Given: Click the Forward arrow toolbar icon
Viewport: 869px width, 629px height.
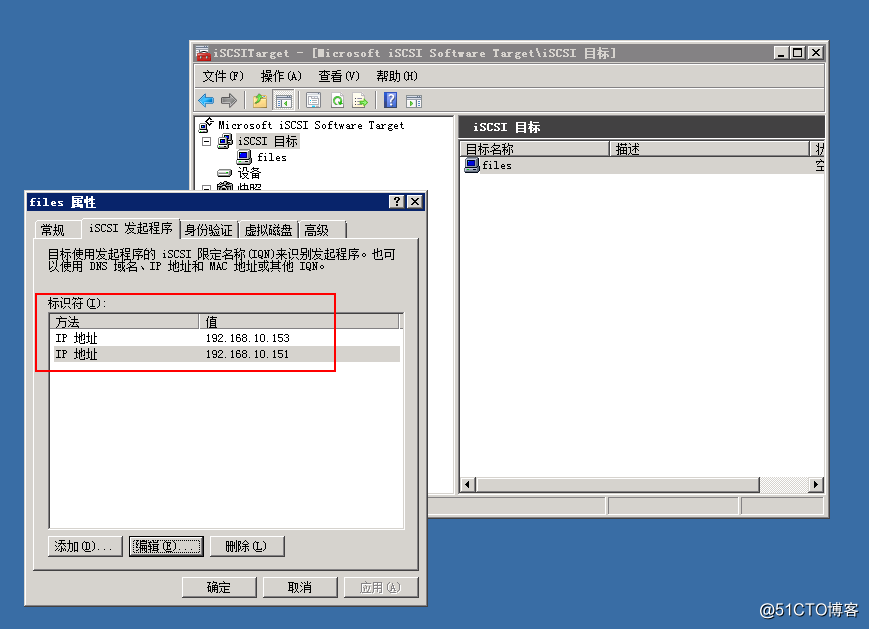Looking at the screenshot, I should tap(228, 101).
